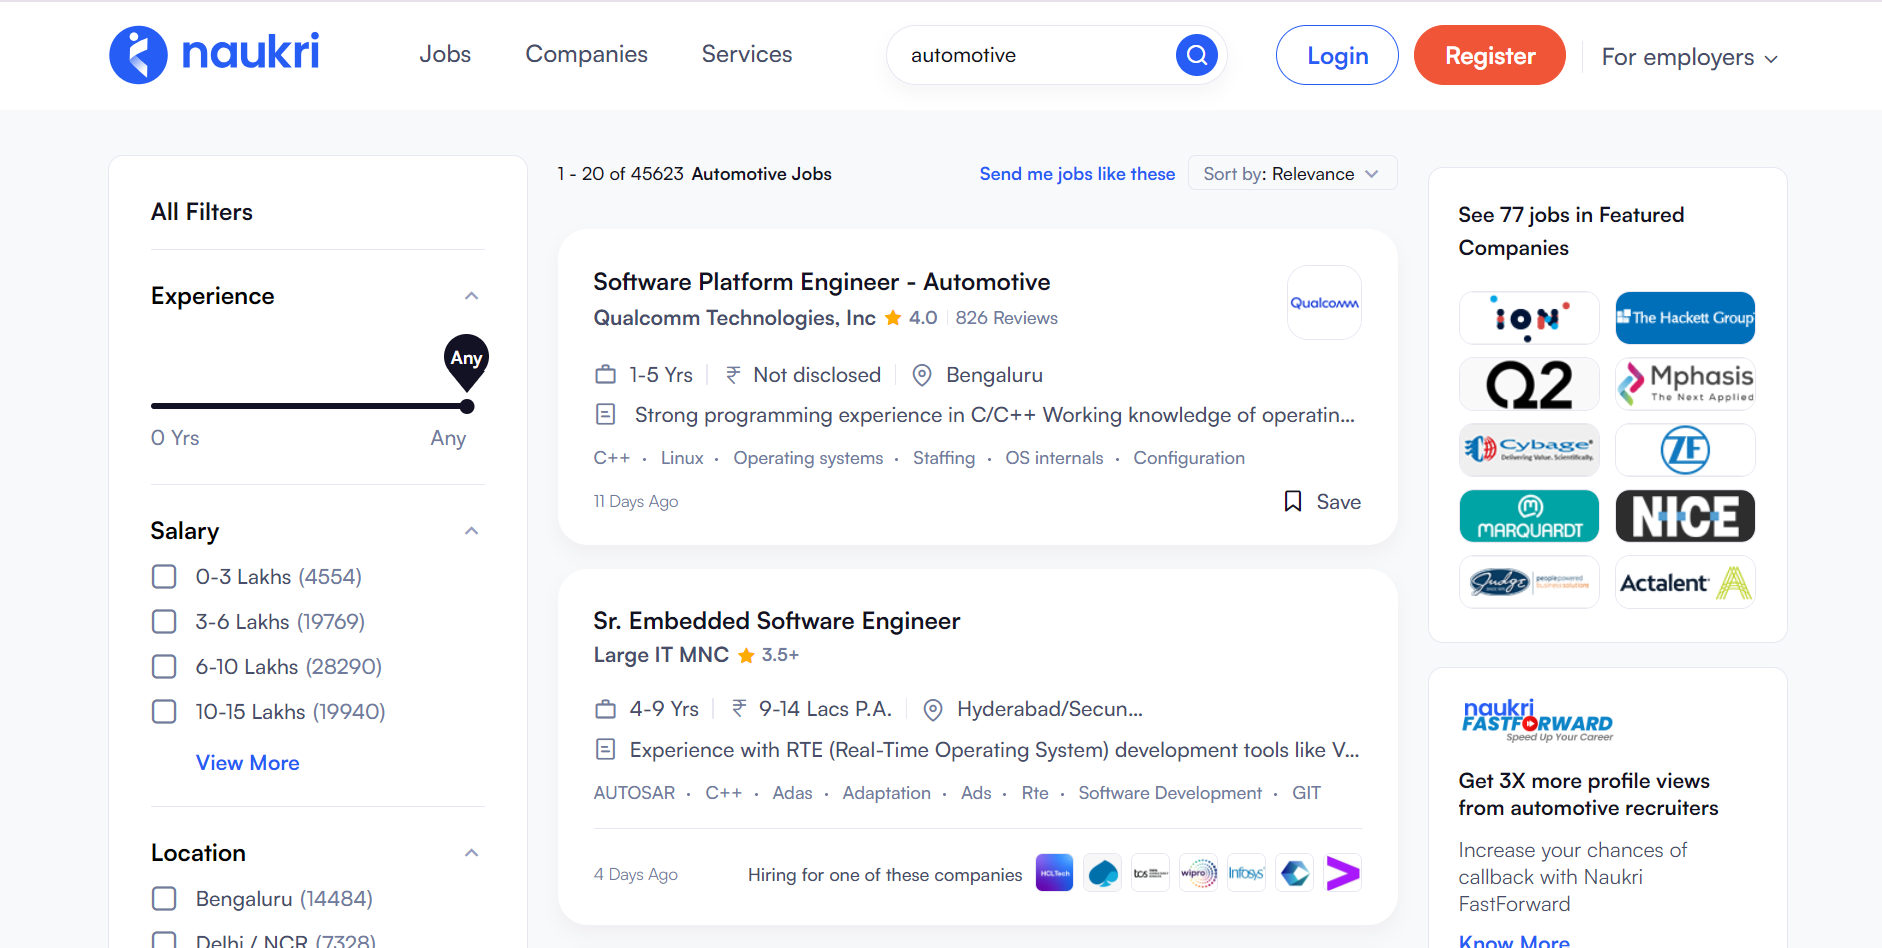Screen dimensions: 1882x948
Task: Click the experience slider handle
Action: (x=467, y=406)
